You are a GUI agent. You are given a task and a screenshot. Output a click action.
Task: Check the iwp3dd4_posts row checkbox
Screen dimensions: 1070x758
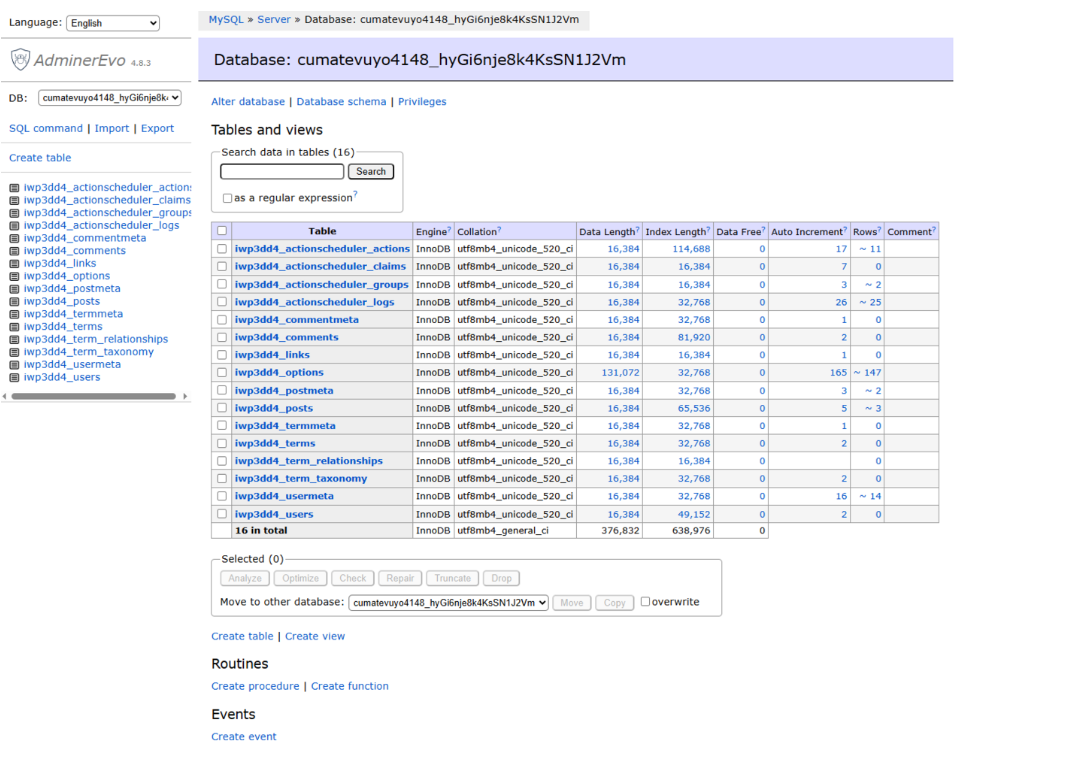(222, 408)
